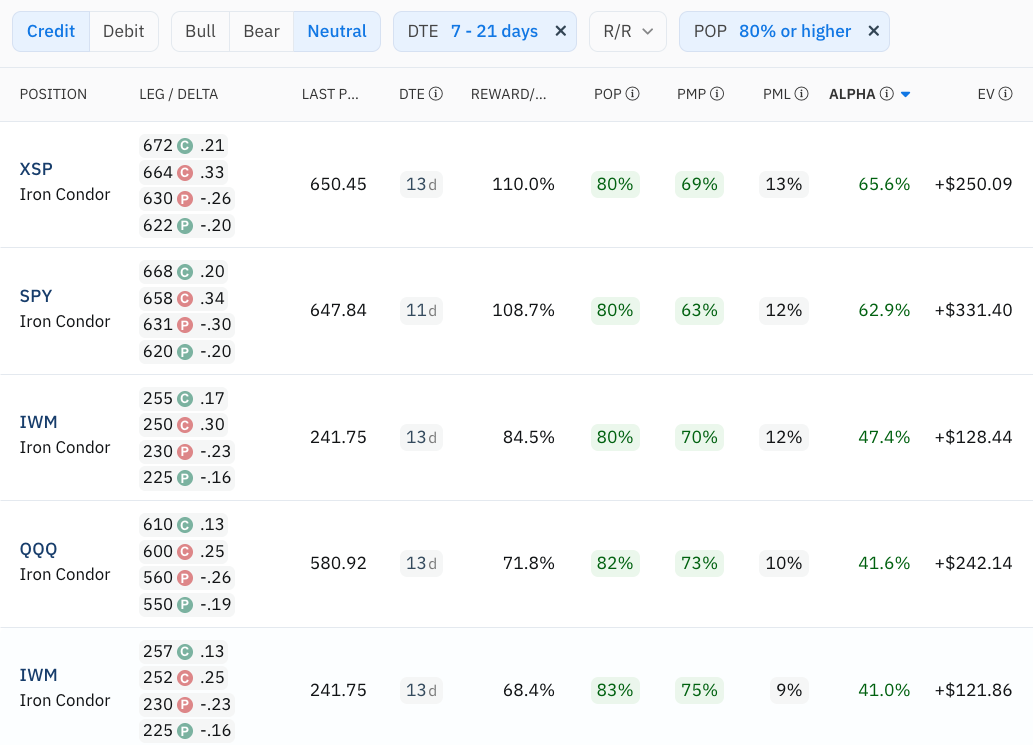Click the 75% PMP badge
The width and height of the screenshot is (1033, 745).
(699, 690)
